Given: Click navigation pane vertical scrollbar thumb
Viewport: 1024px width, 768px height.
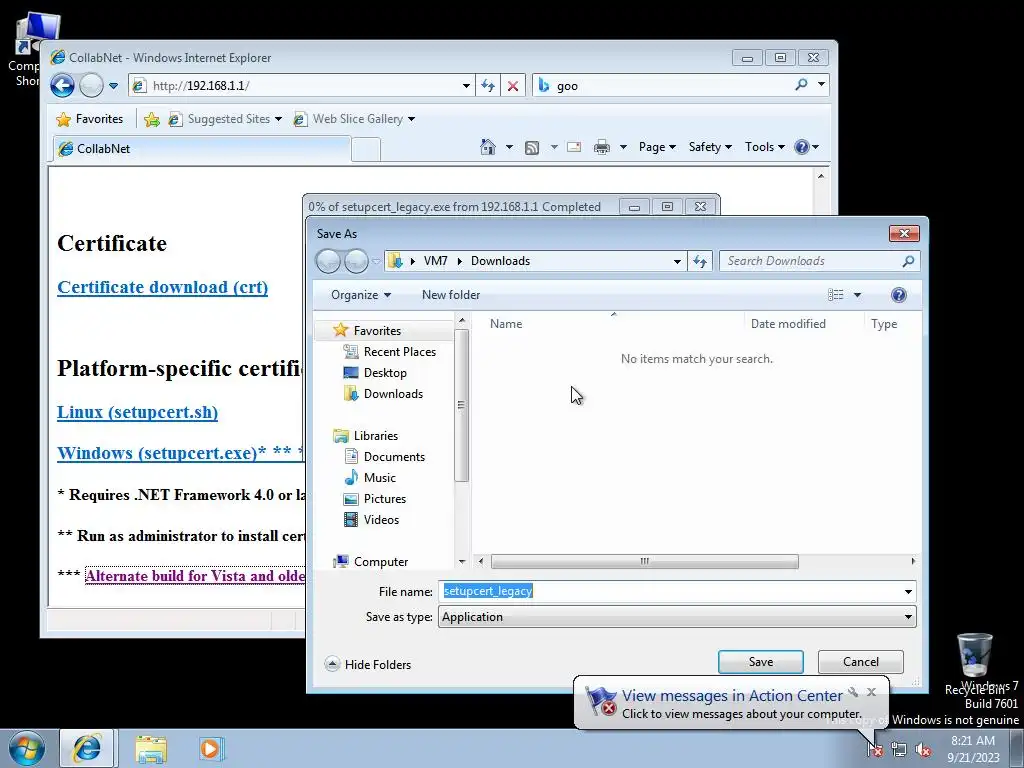Looking at the screenshot, I should (x=462, y=405).
